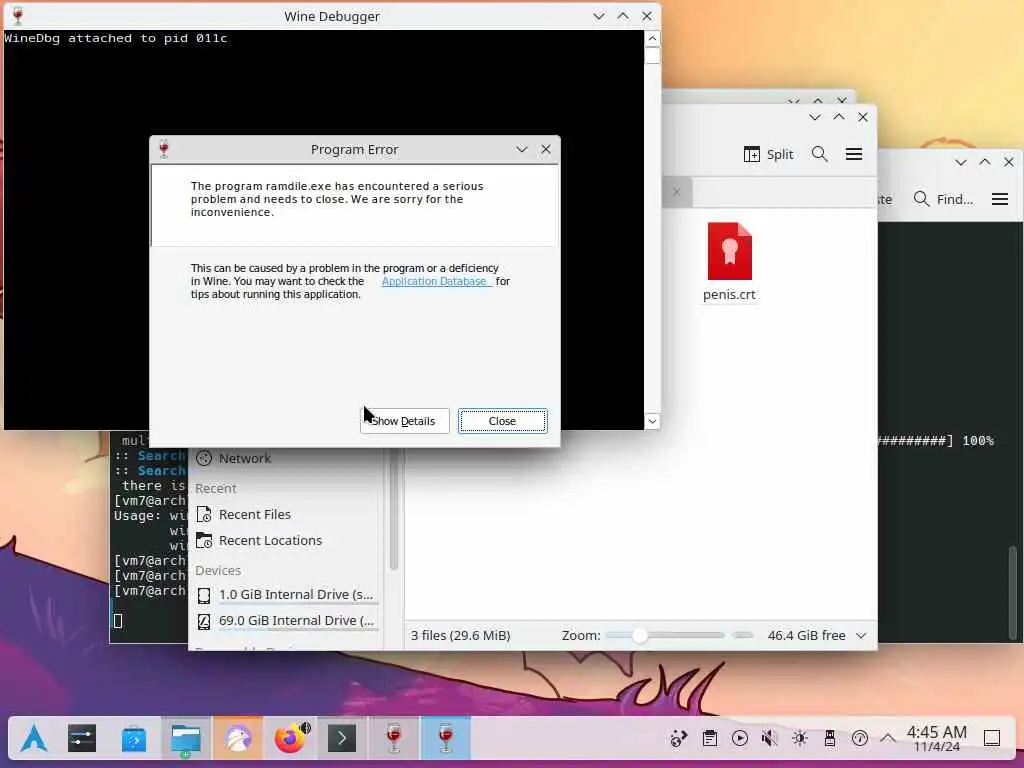Click the Show Details button
Screen dimensions: 1024x768
[404, 421]
